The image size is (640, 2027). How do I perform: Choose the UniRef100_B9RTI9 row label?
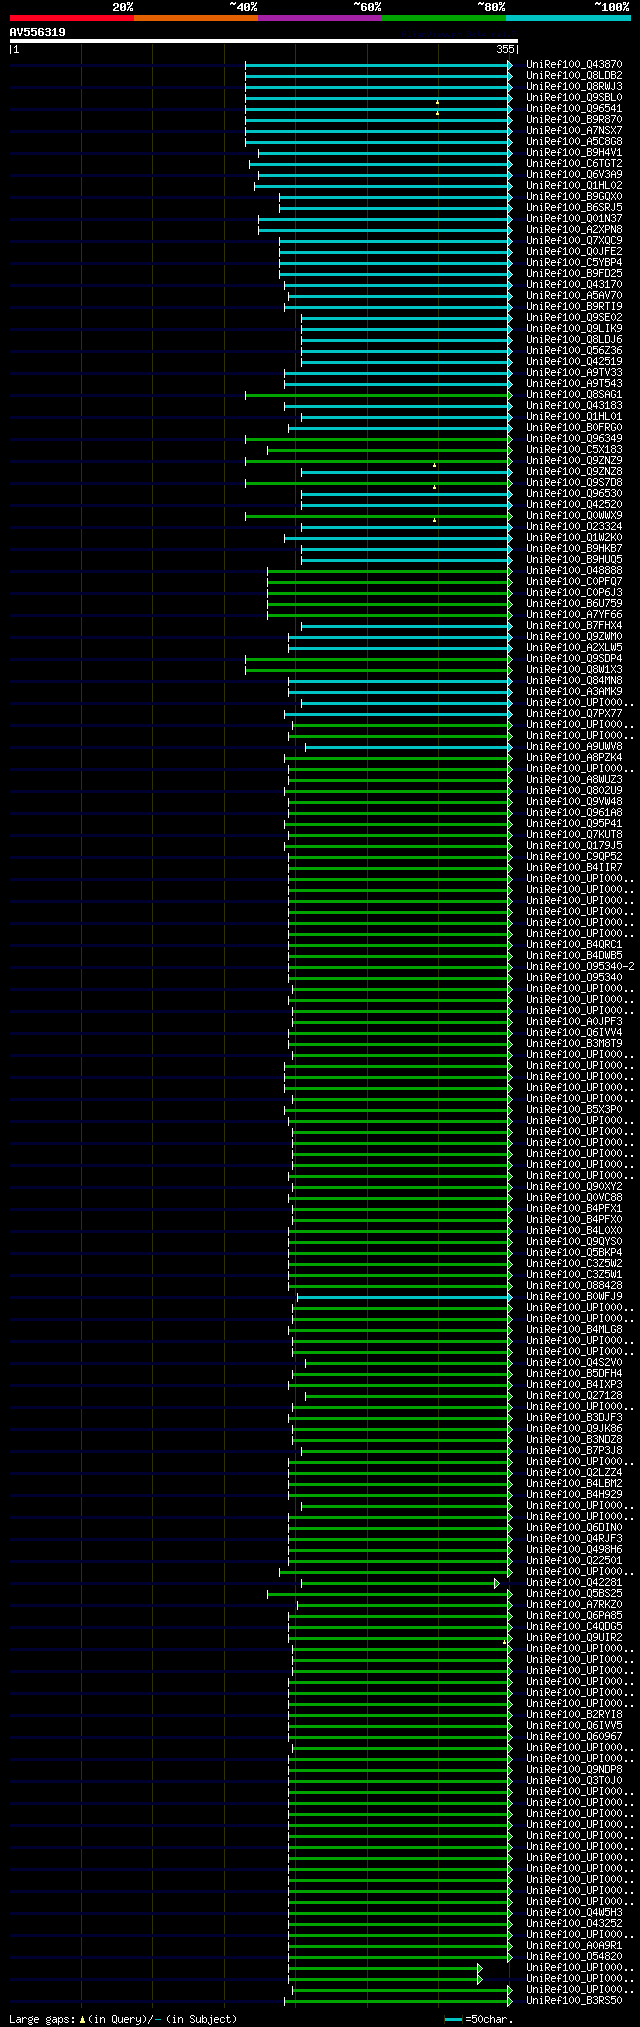point(574,307)
